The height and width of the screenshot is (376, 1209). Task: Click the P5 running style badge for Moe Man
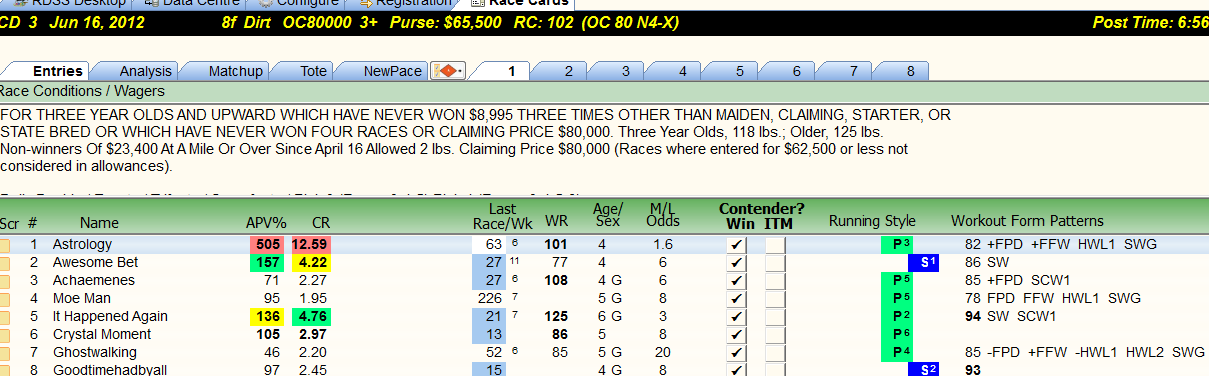(x=896, y=298)
